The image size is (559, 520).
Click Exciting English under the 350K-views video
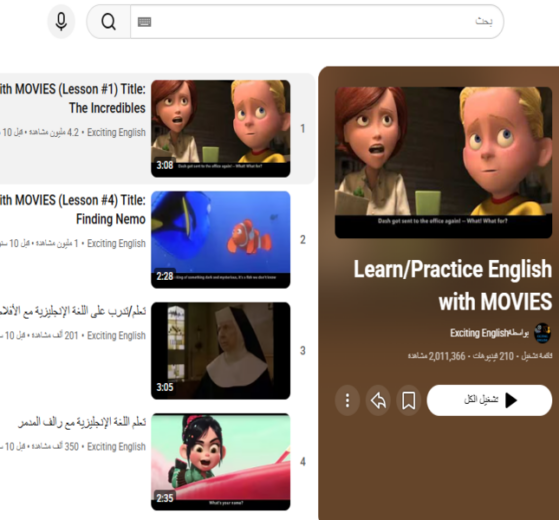[x=116, y=447]
